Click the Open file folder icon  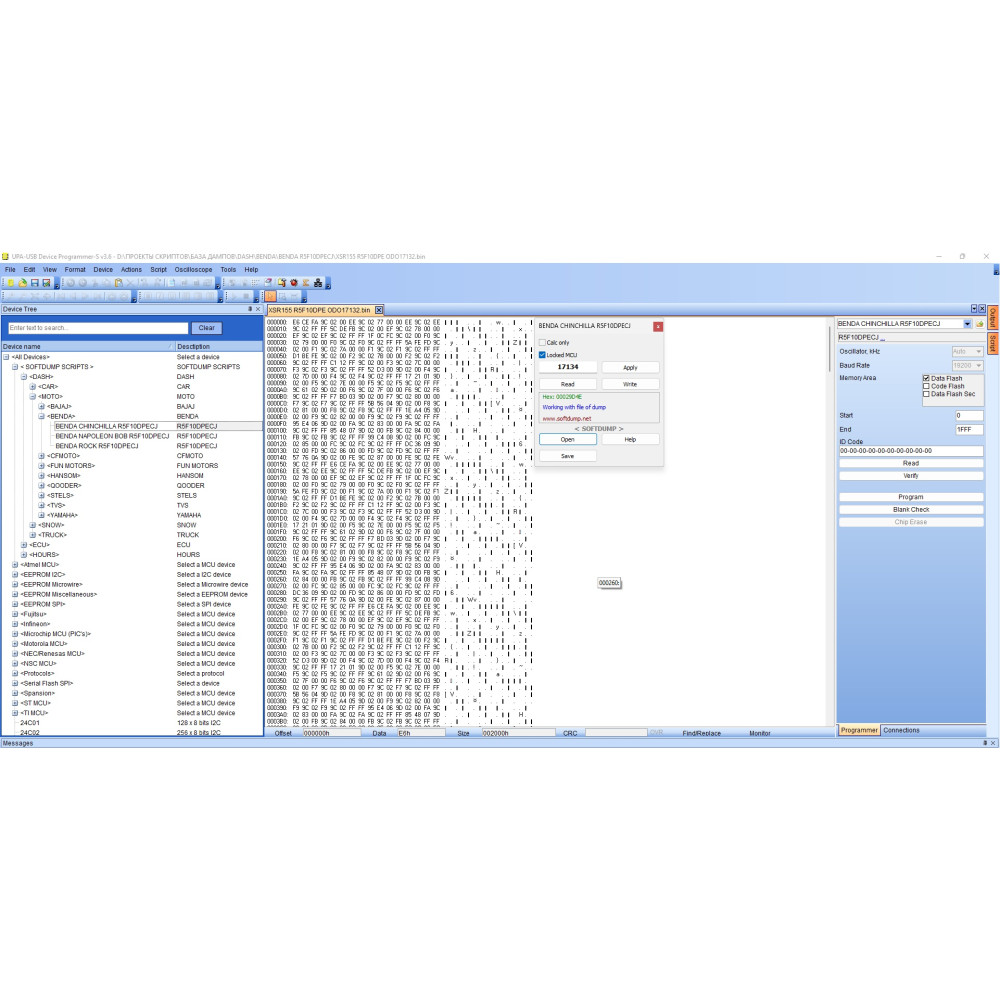22,283
